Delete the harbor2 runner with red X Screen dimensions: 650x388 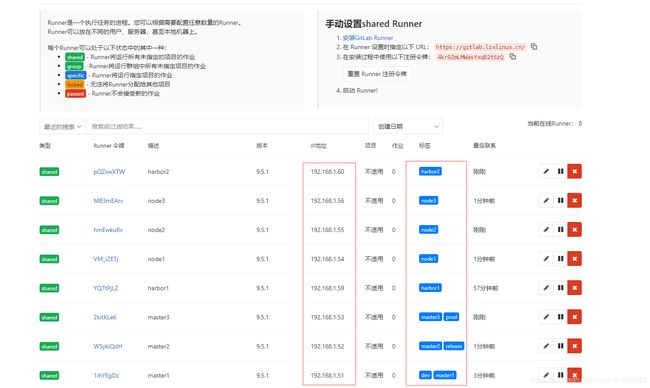(575, 171)
